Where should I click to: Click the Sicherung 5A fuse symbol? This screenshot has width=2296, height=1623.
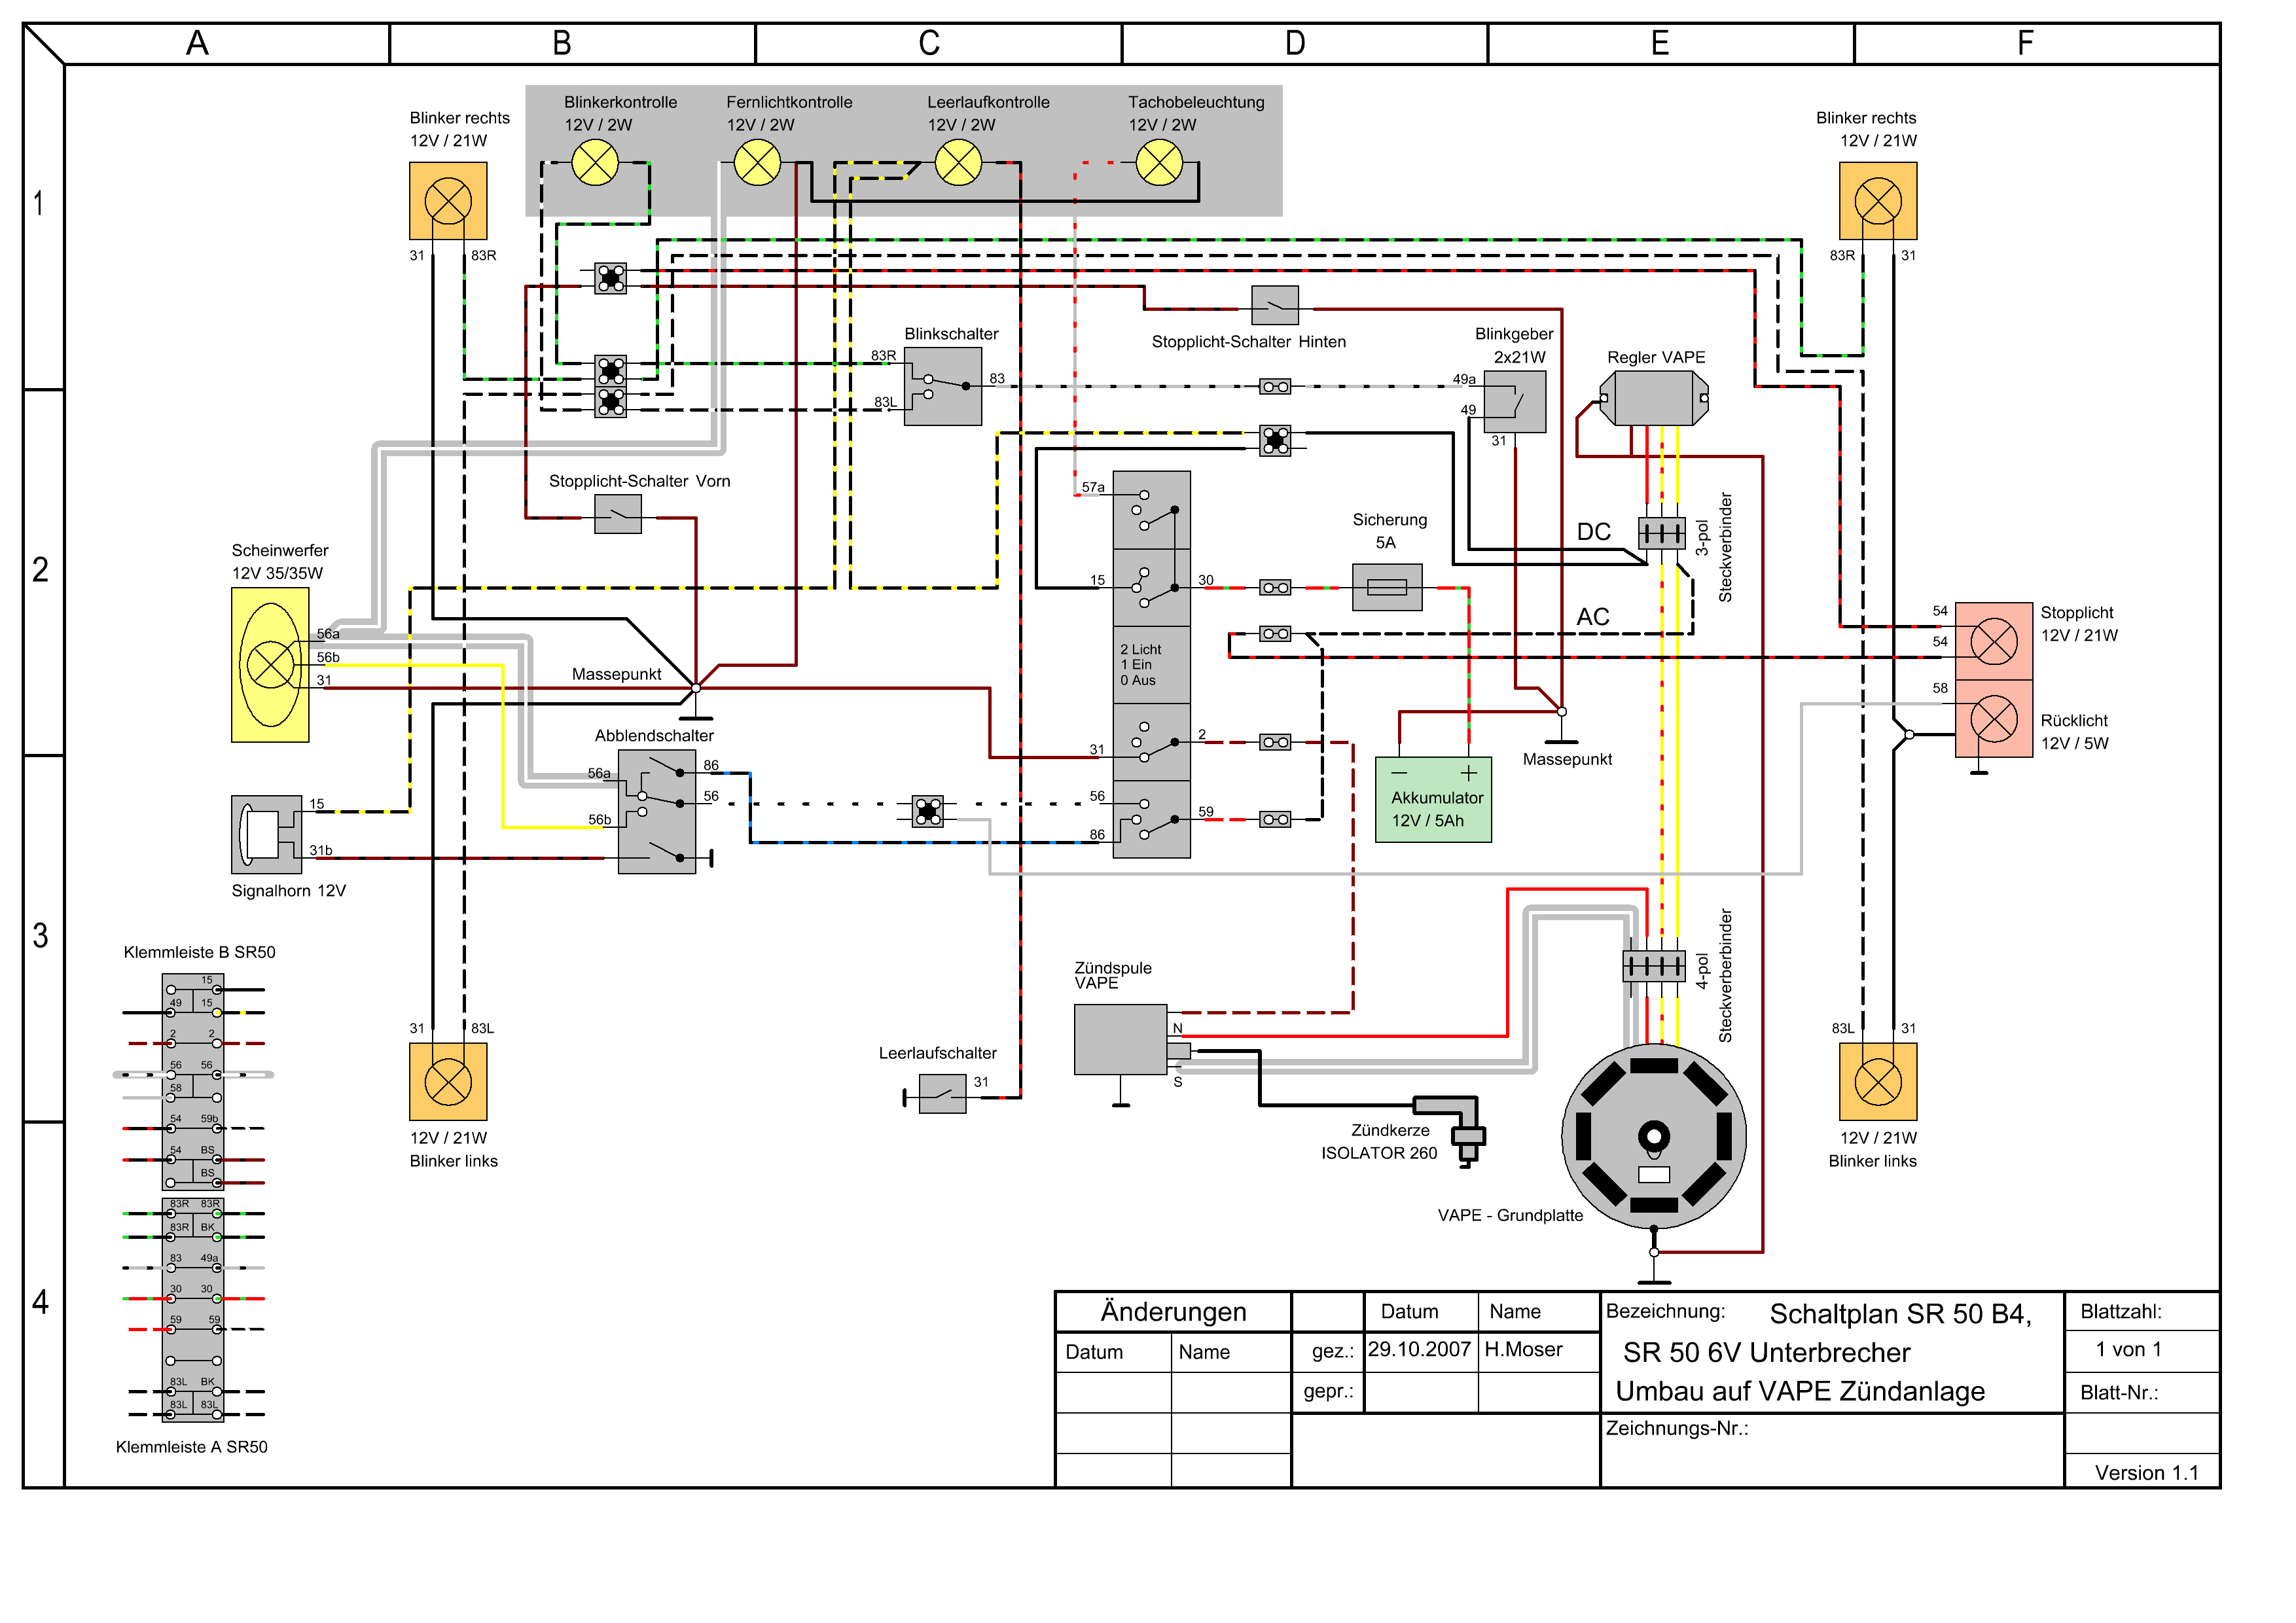(1387, 587)
